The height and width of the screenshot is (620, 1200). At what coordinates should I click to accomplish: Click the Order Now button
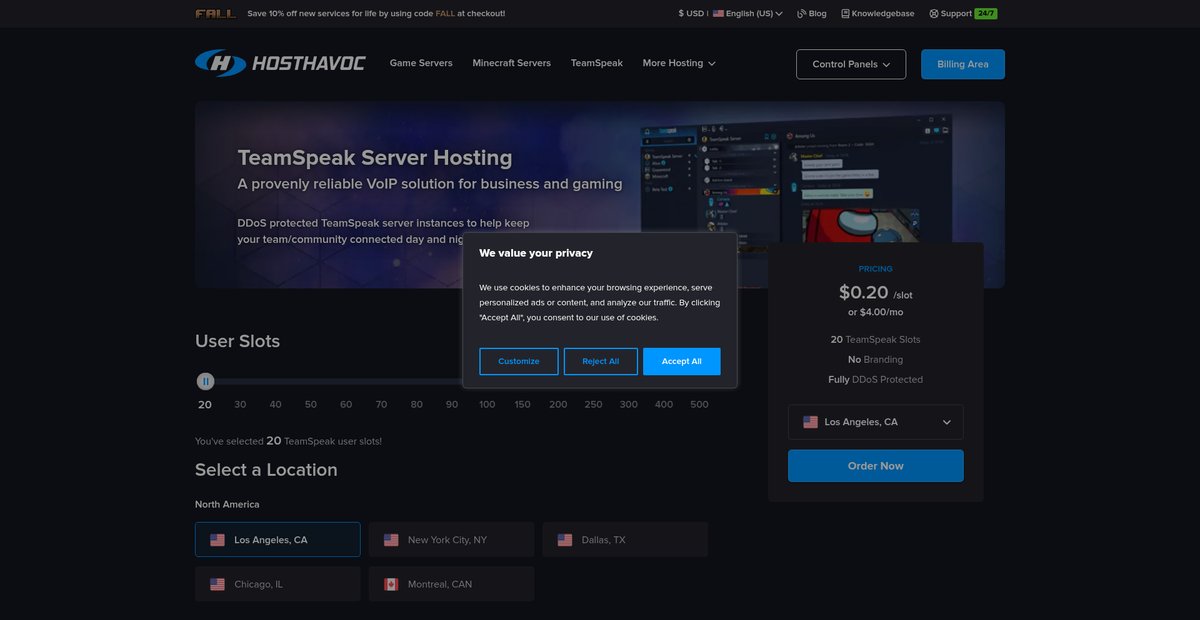(x=876, y=466)
